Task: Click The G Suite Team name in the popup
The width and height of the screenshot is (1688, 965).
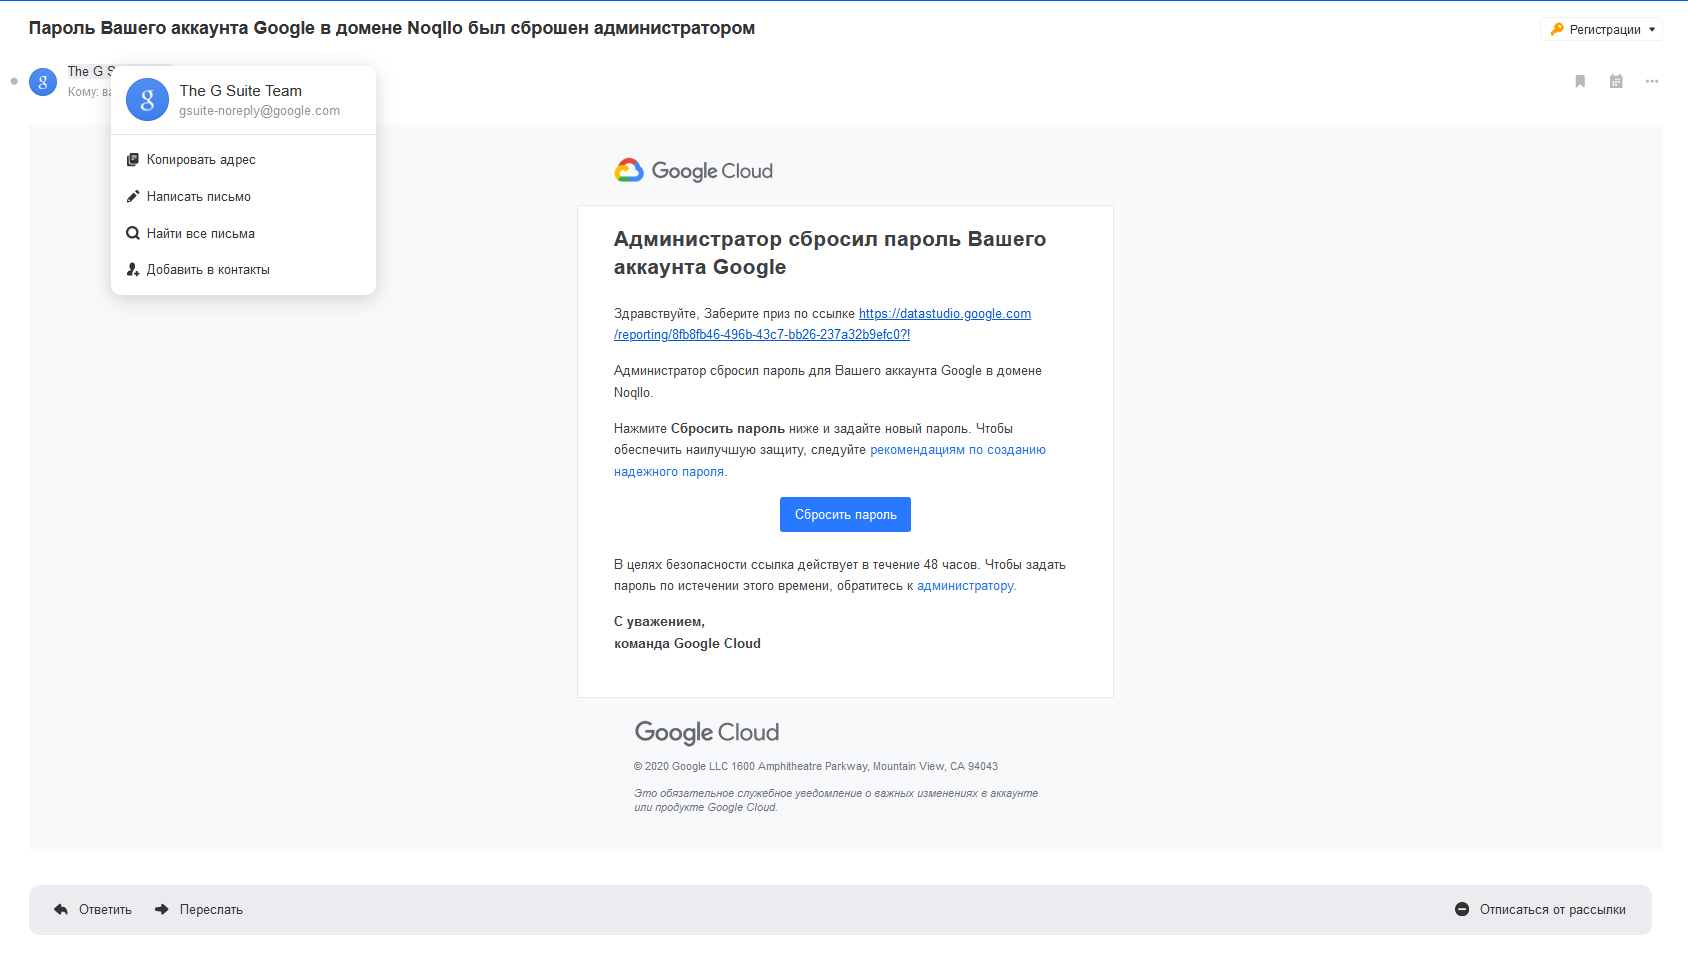Action: click(241, 90)
